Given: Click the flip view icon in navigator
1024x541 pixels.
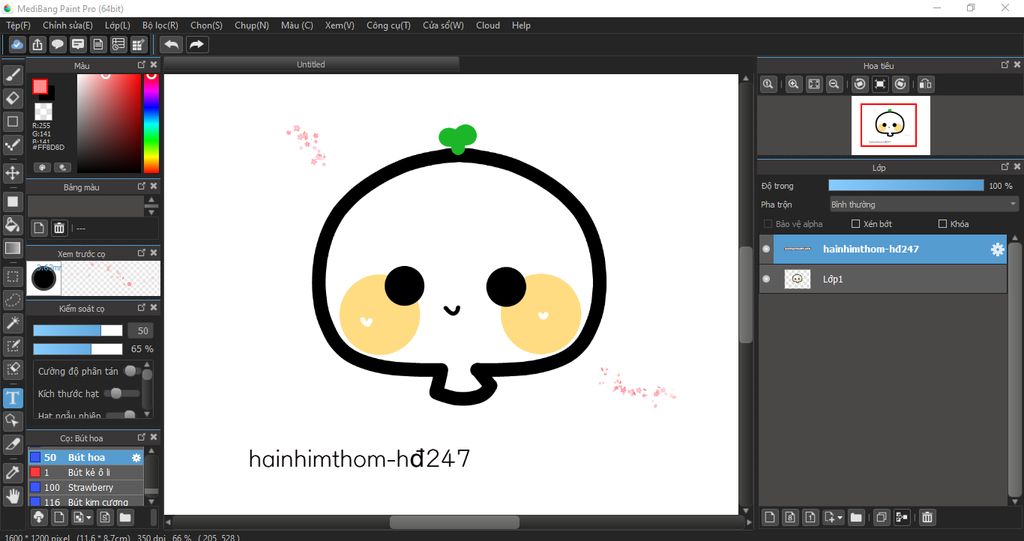Looking at the screenshot, I should (925, 84).
